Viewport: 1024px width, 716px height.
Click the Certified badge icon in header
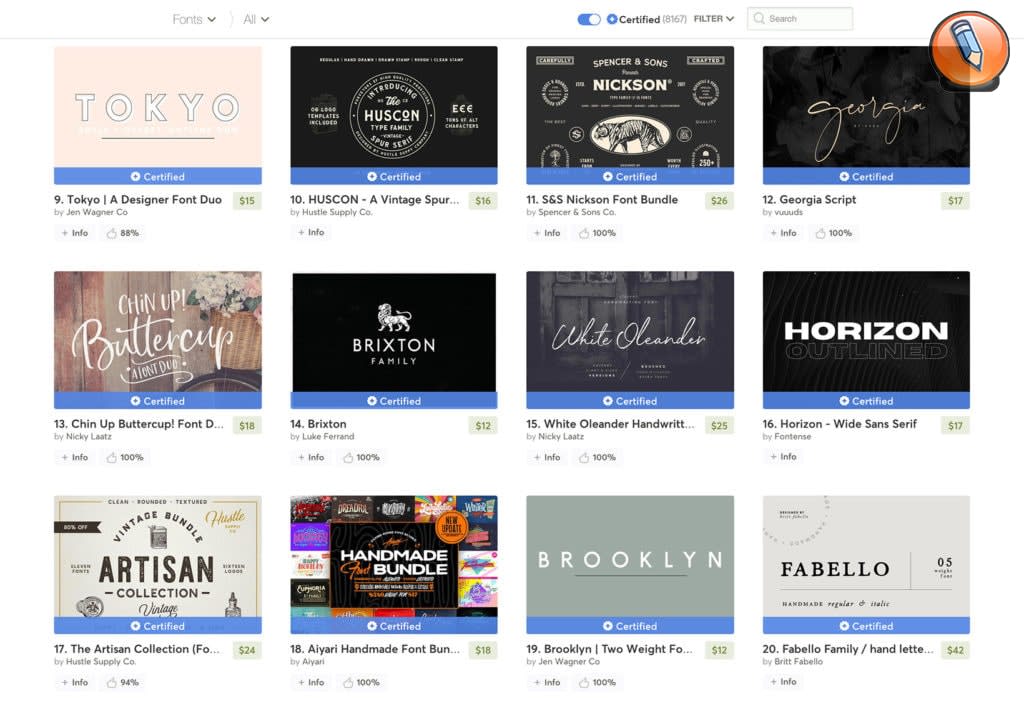[x=611, y=19]
